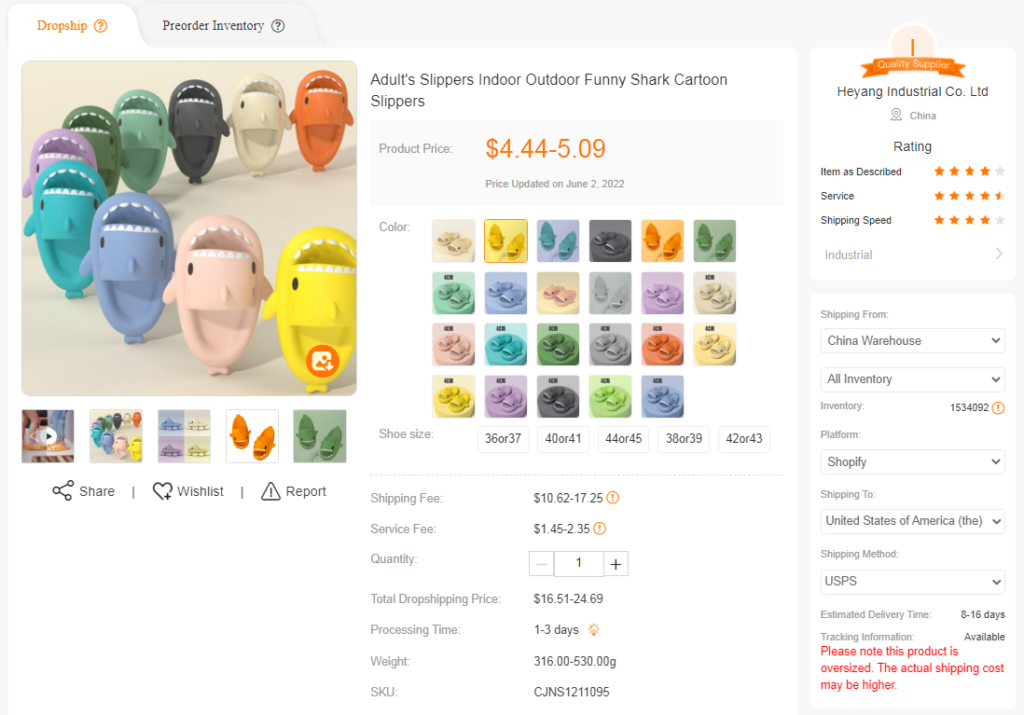The image size is (1024, 715).
Task: Click the Shipping Fee info icon
Action: point(613,498)
